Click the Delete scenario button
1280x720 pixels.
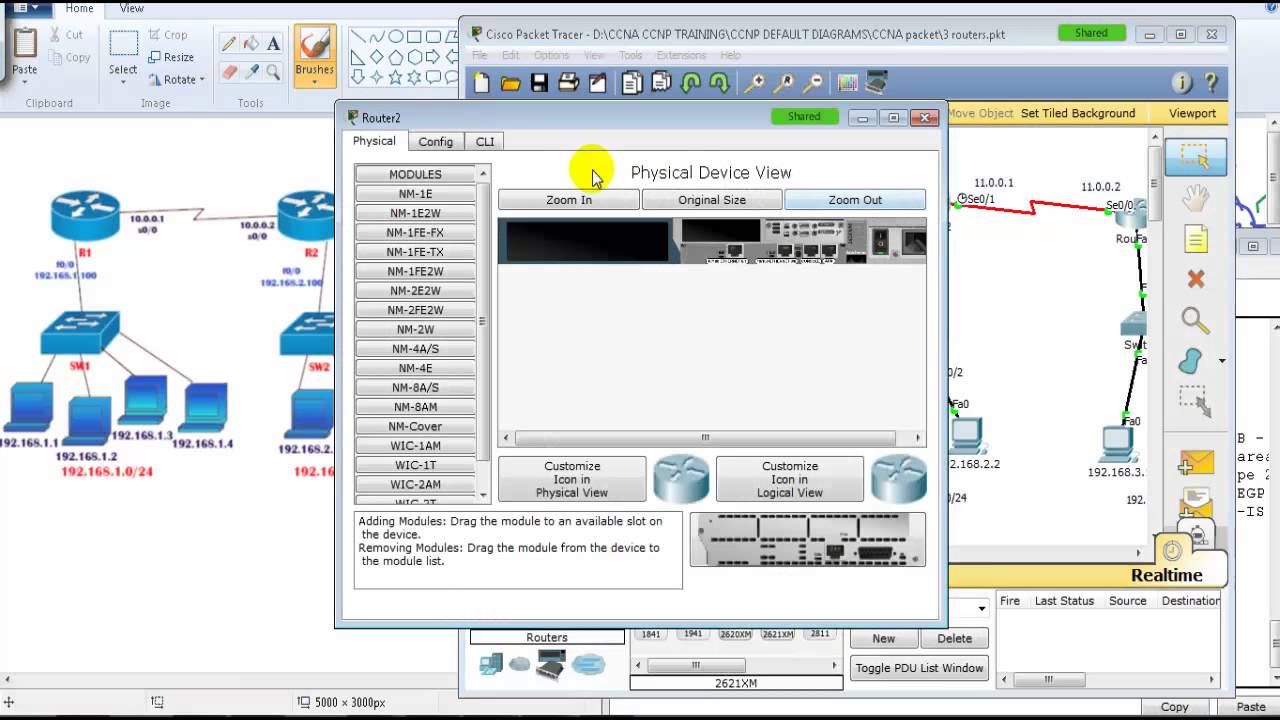[954, 638]
